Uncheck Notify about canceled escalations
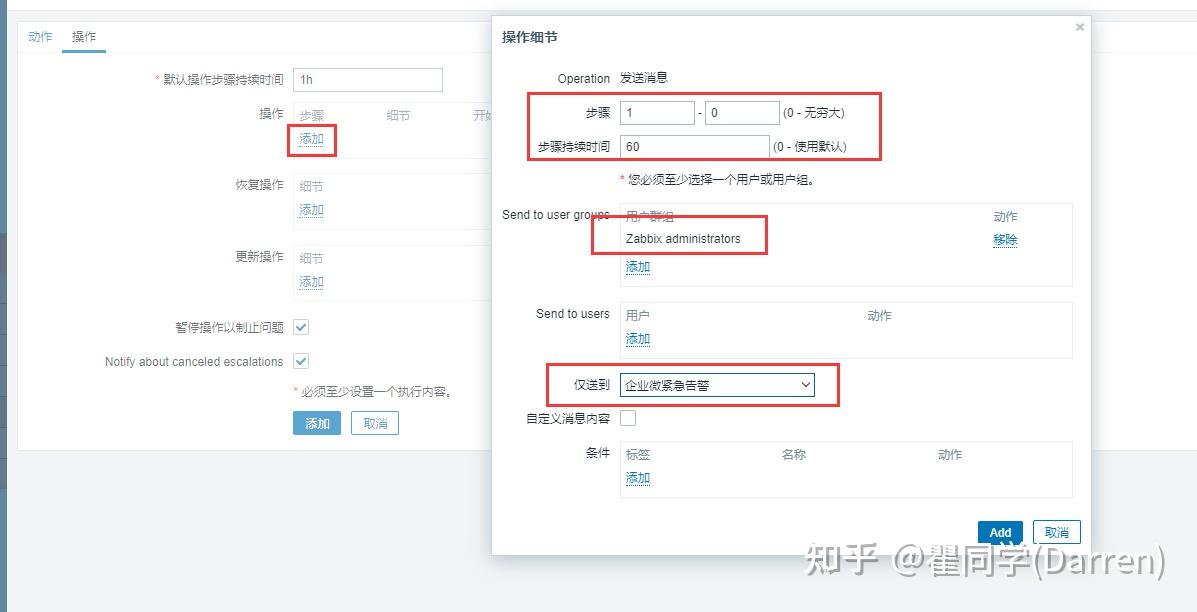The height and width of the screenshot is (612, 1197). tap(301, 361)
